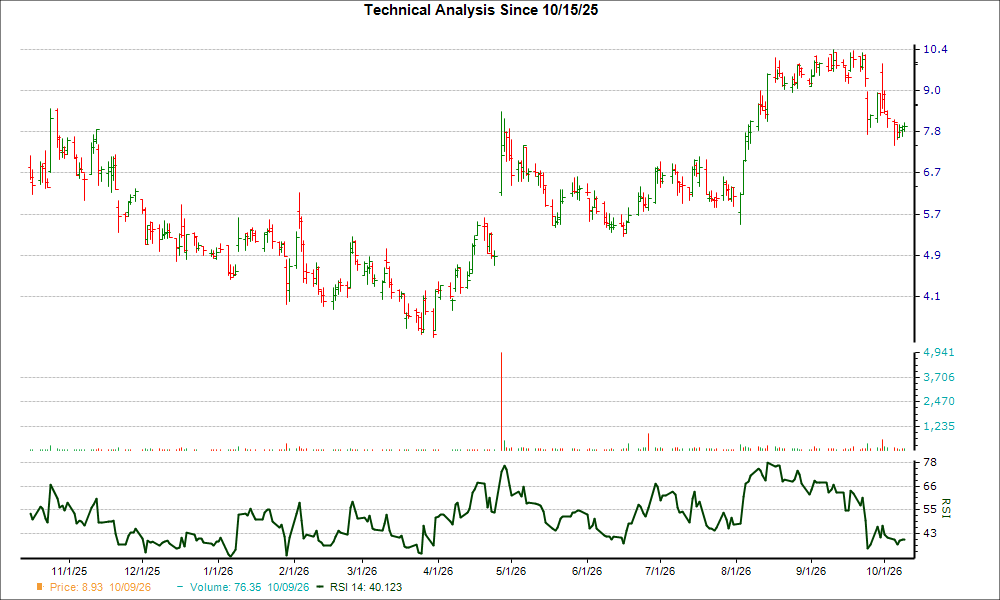This screenshot has width=1000, height=600.
Task: Click the 6/1/26 date label
Action: coord(586,571)
